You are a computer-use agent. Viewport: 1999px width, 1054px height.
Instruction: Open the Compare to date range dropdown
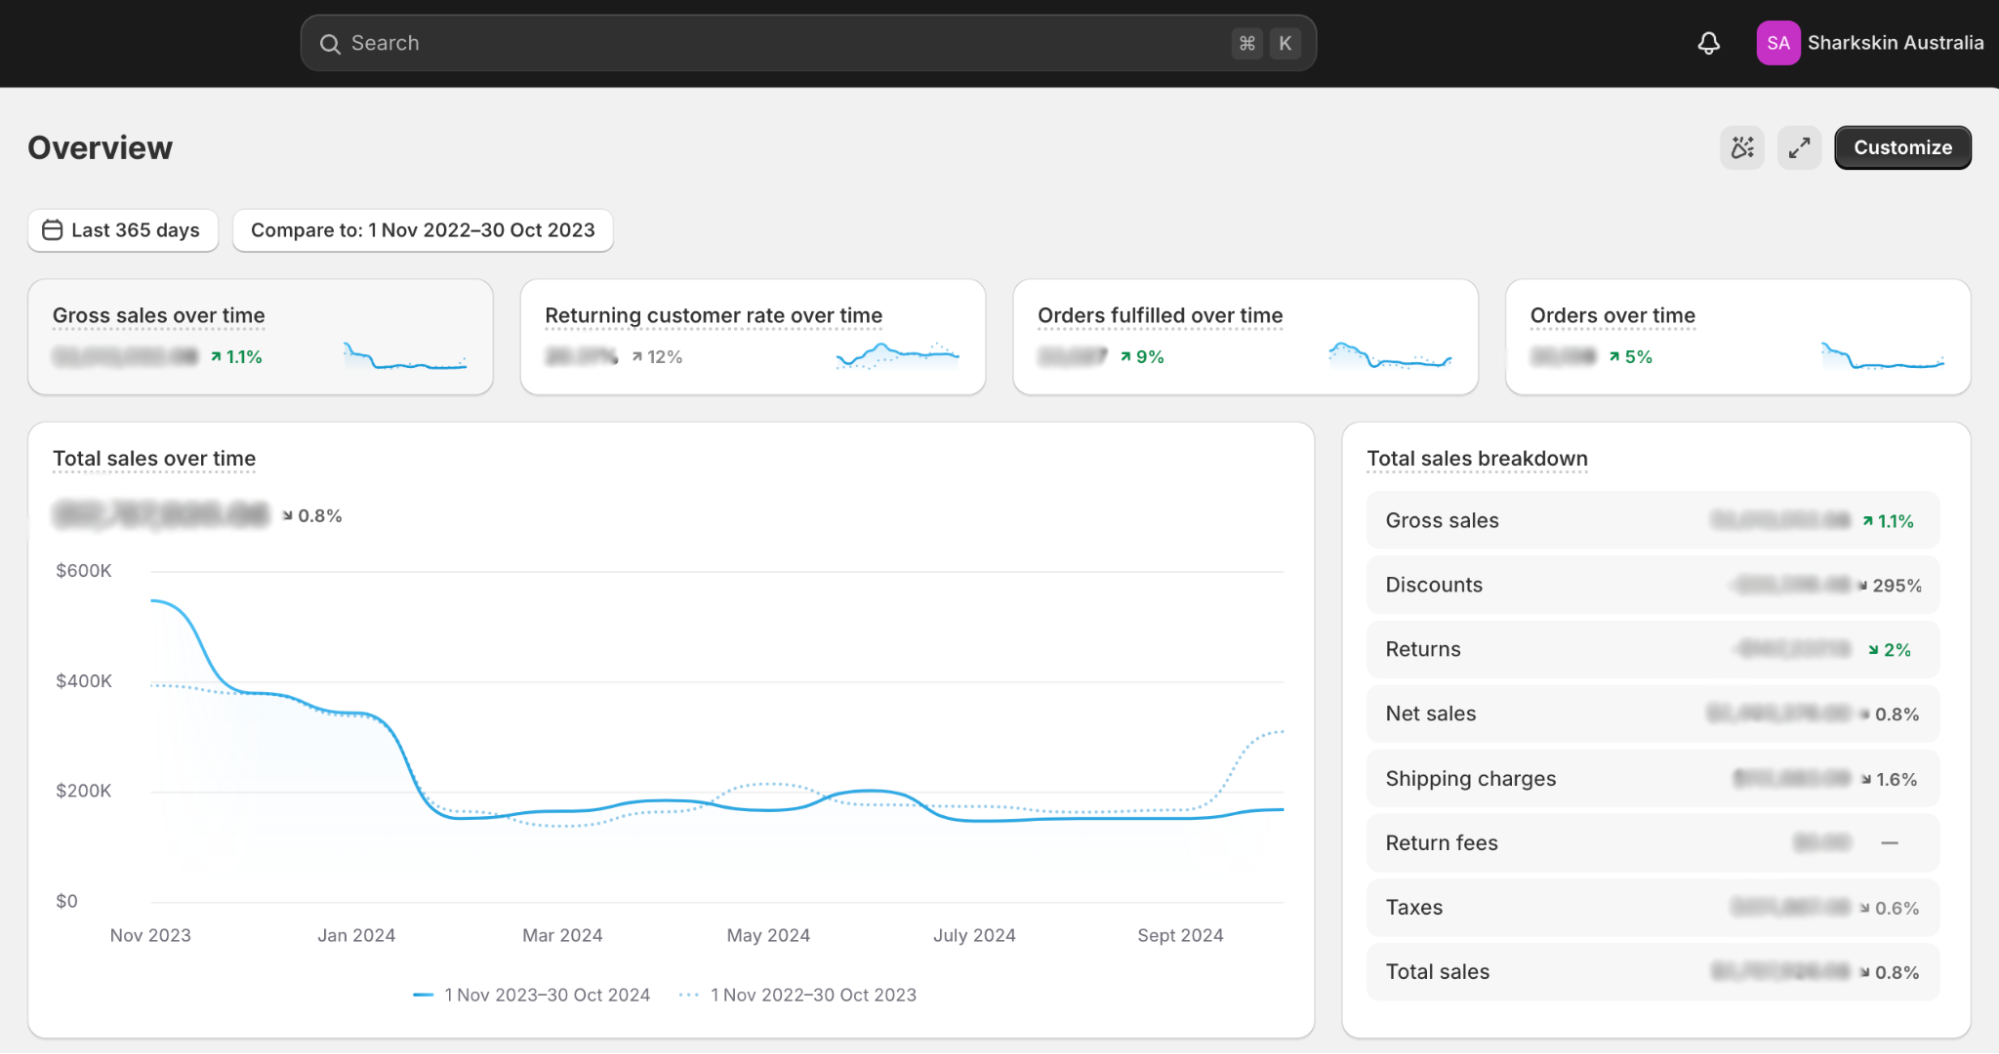coord(422,230)
